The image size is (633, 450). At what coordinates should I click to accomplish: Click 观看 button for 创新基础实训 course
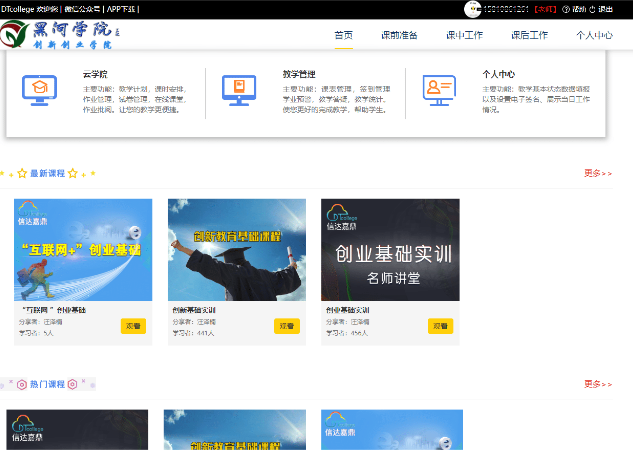pos(286,326)
